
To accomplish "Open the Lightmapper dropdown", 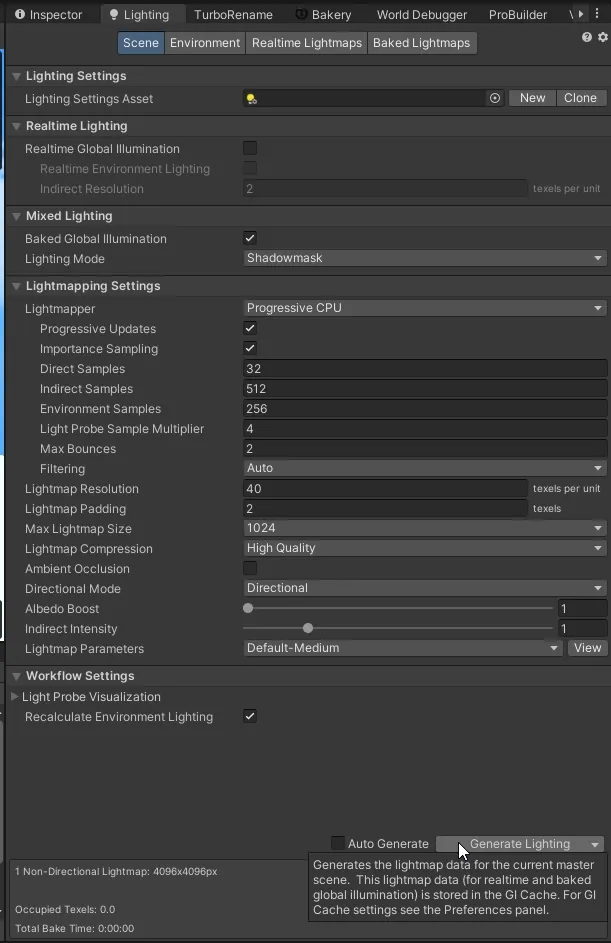I will click(425, 308).
